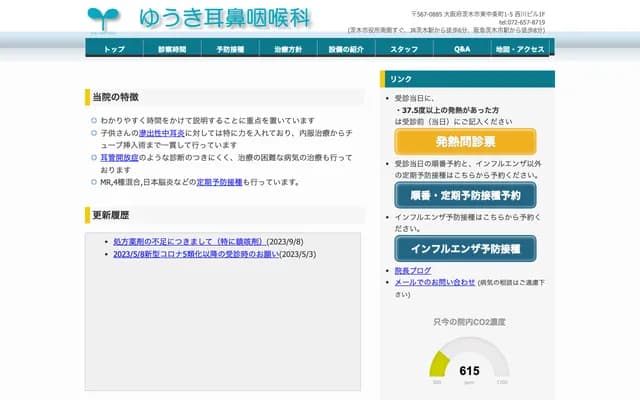Click the CO2 concentration gauge showing 615
The width and height of the screenshot is (640, 400).
pos(469,366)
